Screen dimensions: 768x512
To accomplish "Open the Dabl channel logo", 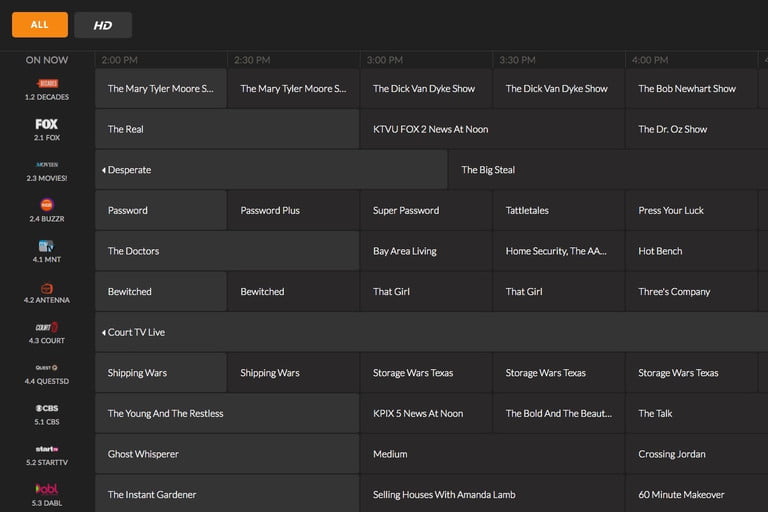I will 47,489.
